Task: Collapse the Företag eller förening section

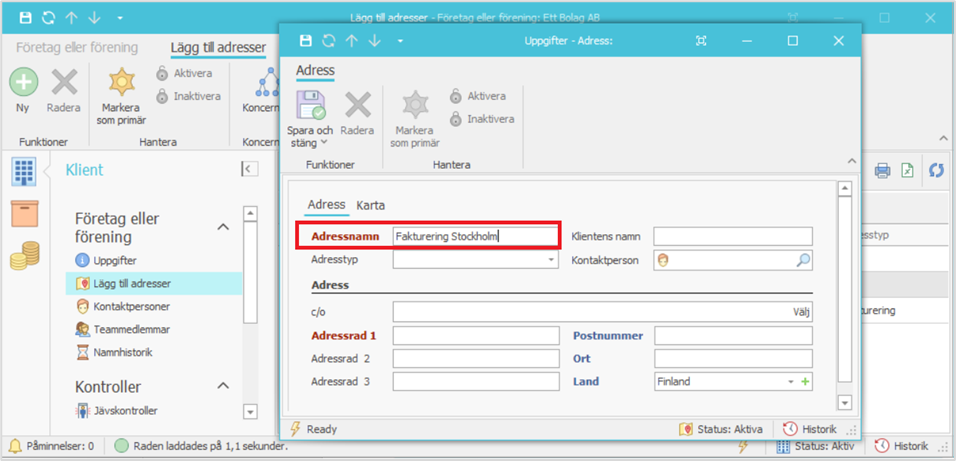Action: point(223,227)
